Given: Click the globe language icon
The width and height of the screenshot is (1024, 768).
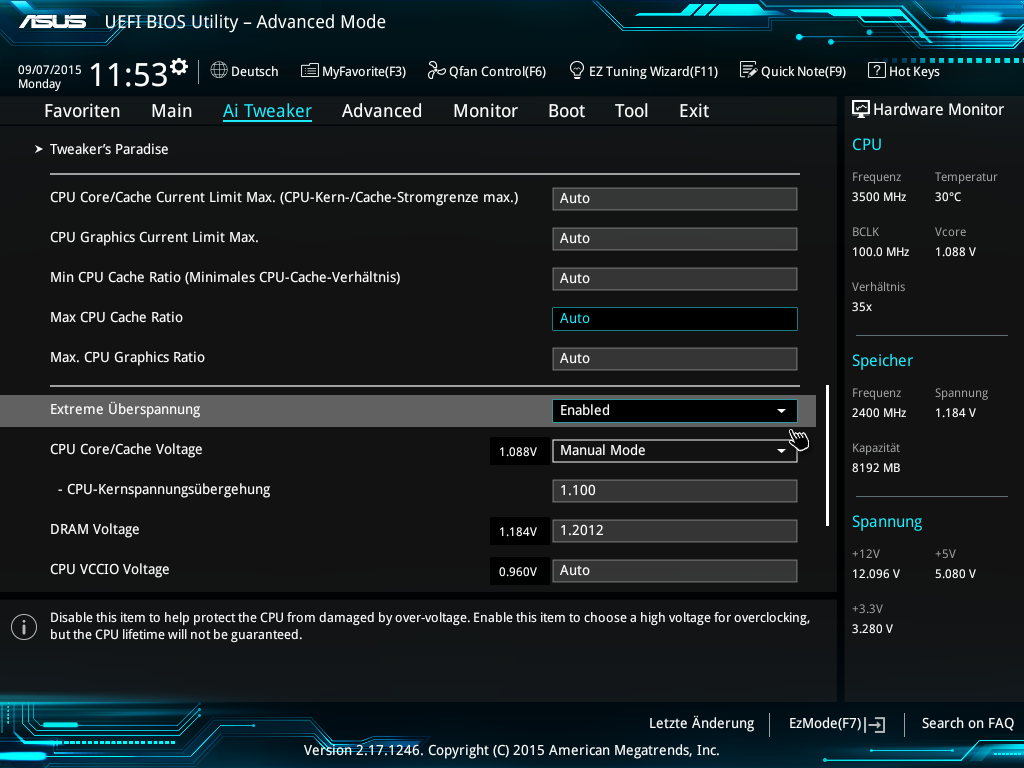Looking at the screenshot, I should [219, 70].
